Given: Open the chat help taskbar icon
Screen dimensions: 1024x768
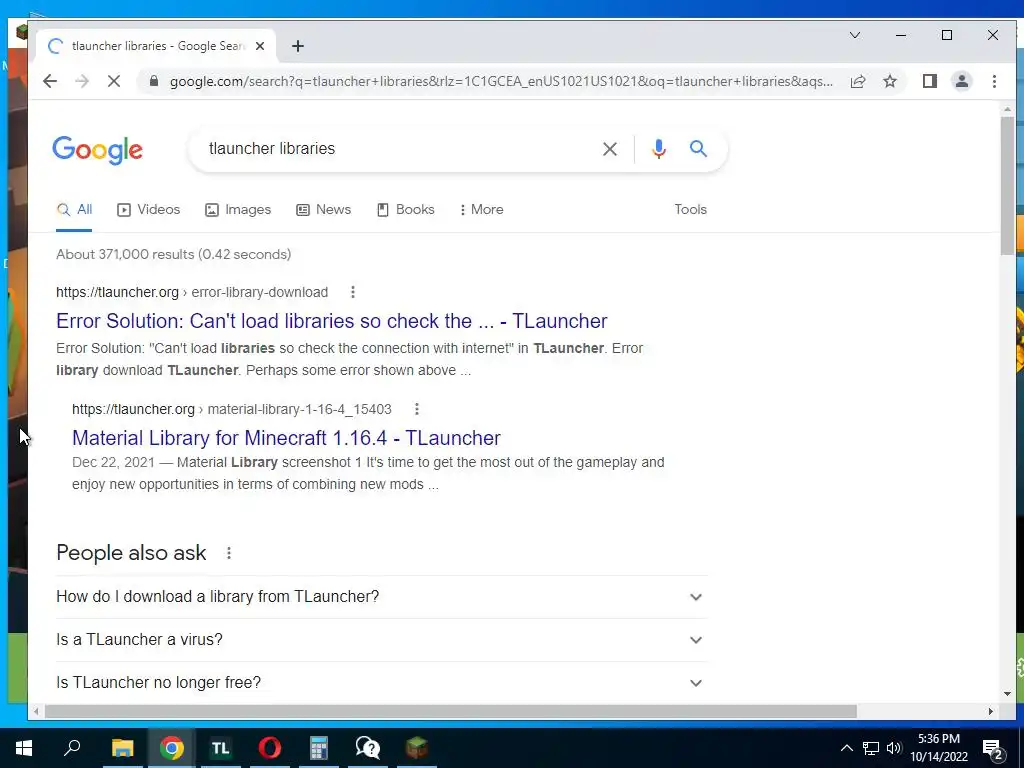Looking at the screenshot, I should click(x=368, y=748).
